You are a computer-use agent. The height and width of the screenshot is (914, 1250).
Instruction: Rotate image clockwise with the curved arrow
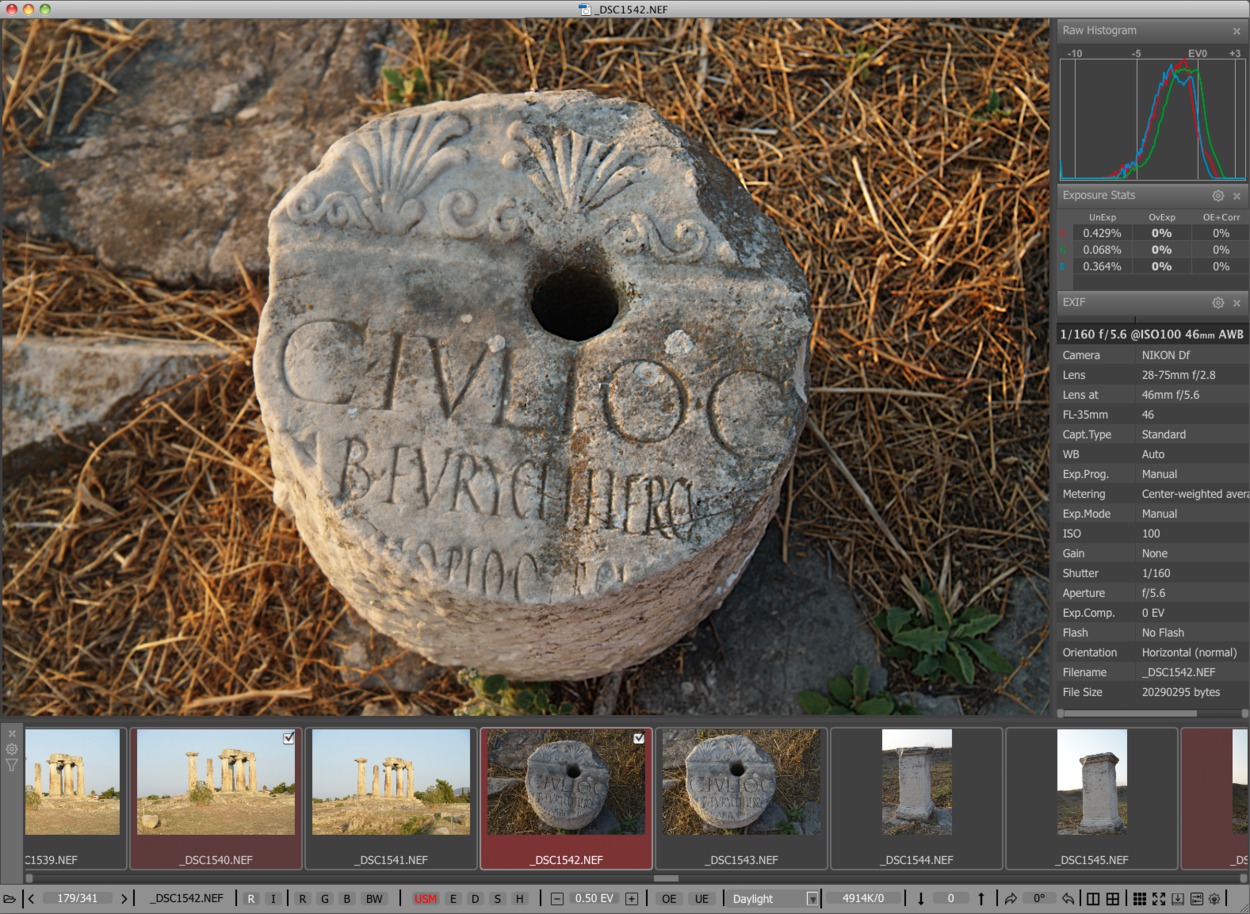1011,899
